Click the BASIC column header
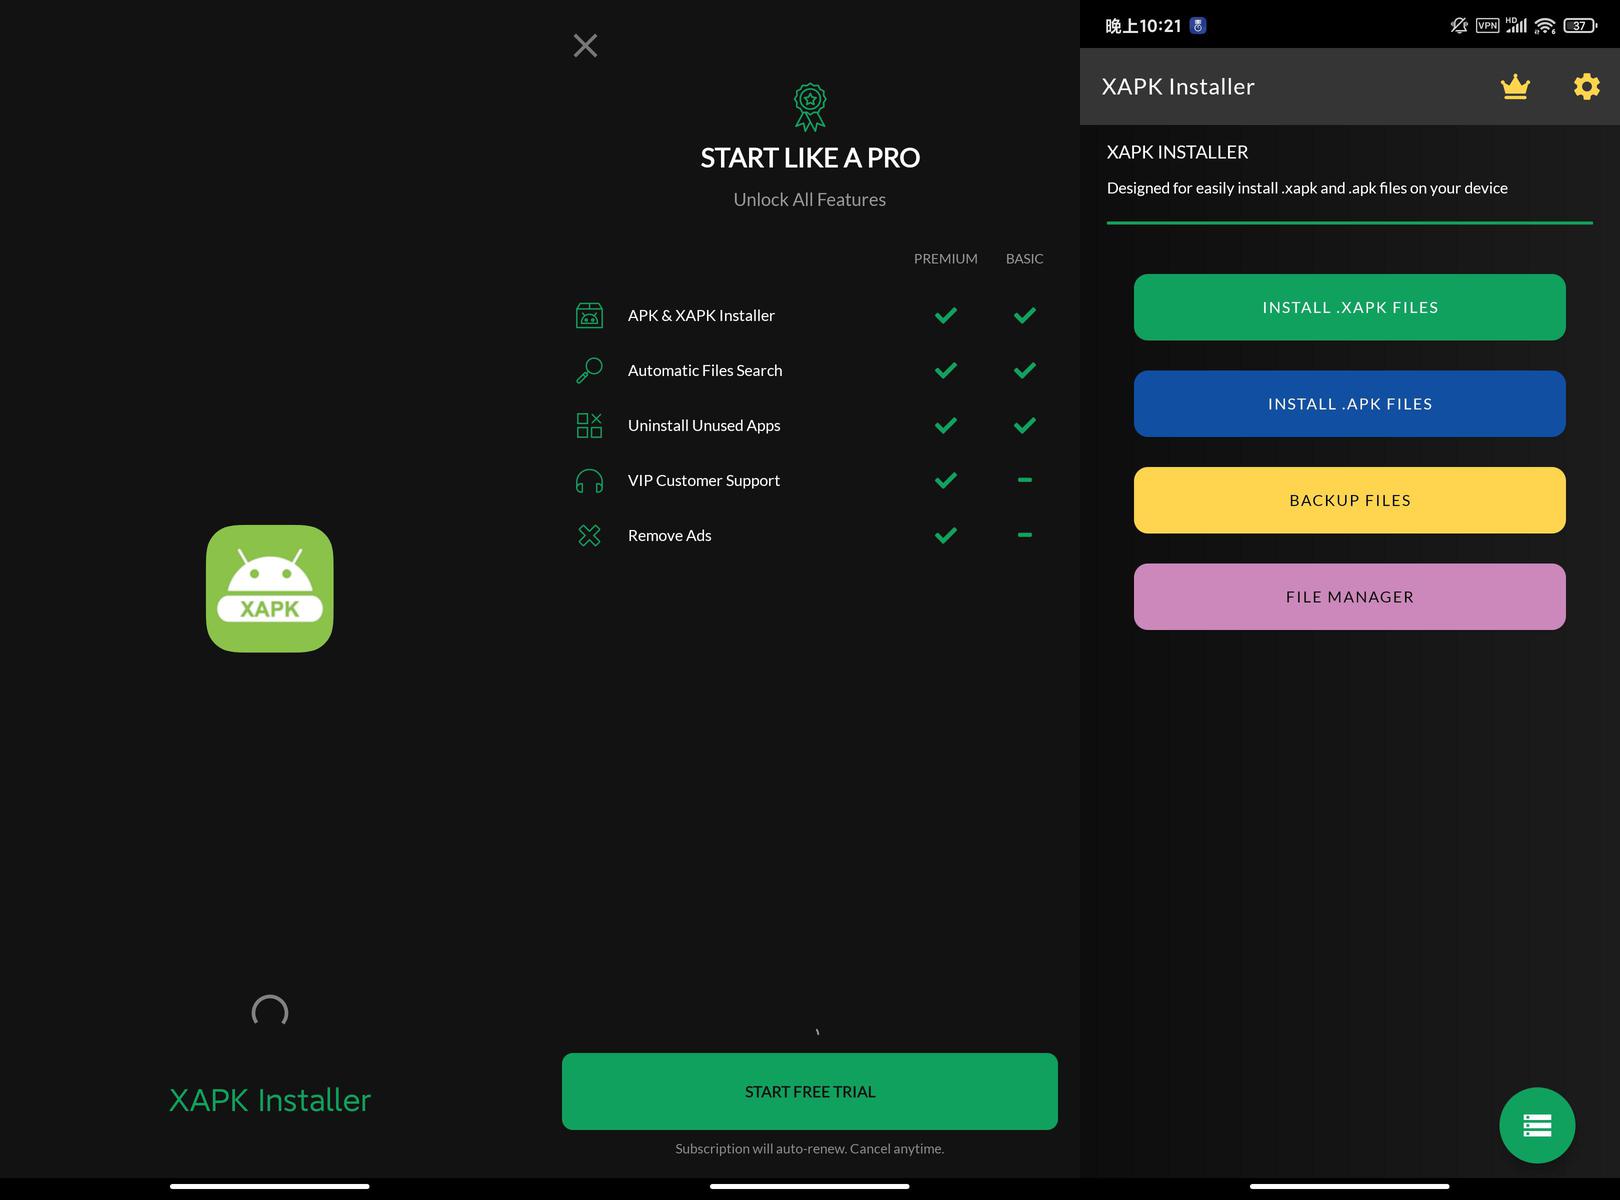1620x1200 pixels. tap(1025, 259)
